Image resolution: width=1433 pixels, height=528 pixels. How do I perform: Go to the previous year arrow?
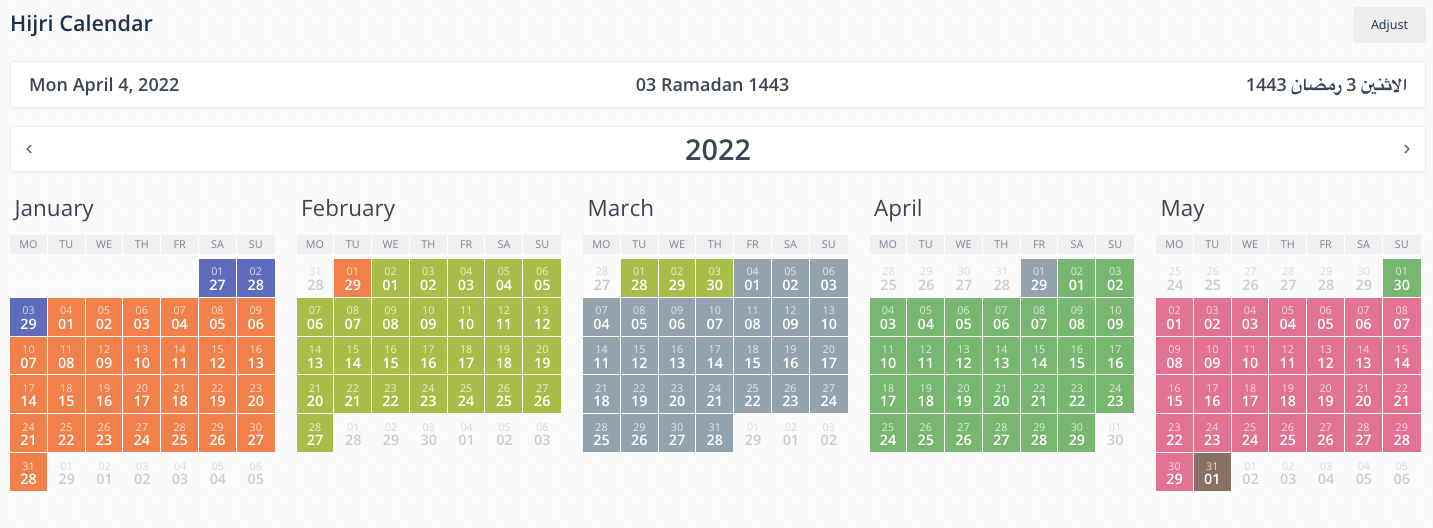pos(29,149)
